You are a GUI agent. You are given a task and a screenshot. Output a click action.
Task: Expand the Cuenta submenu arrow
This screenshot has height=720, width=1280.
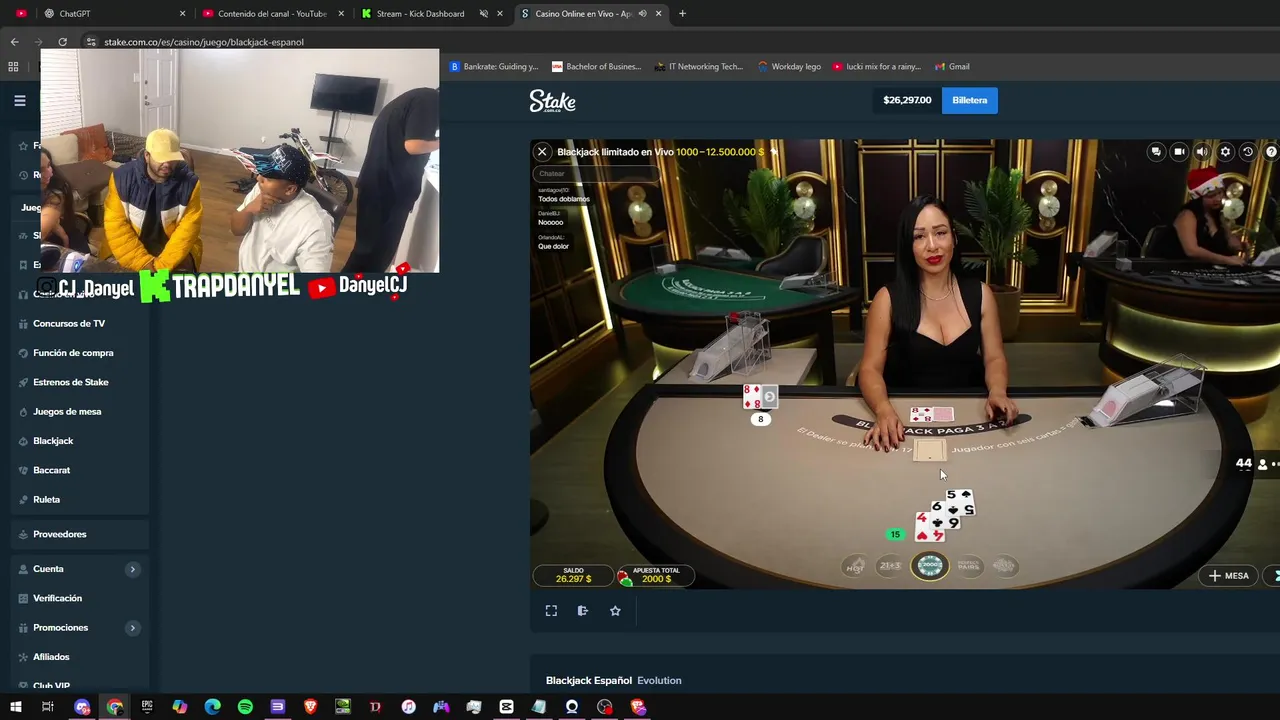pos(132,569)
